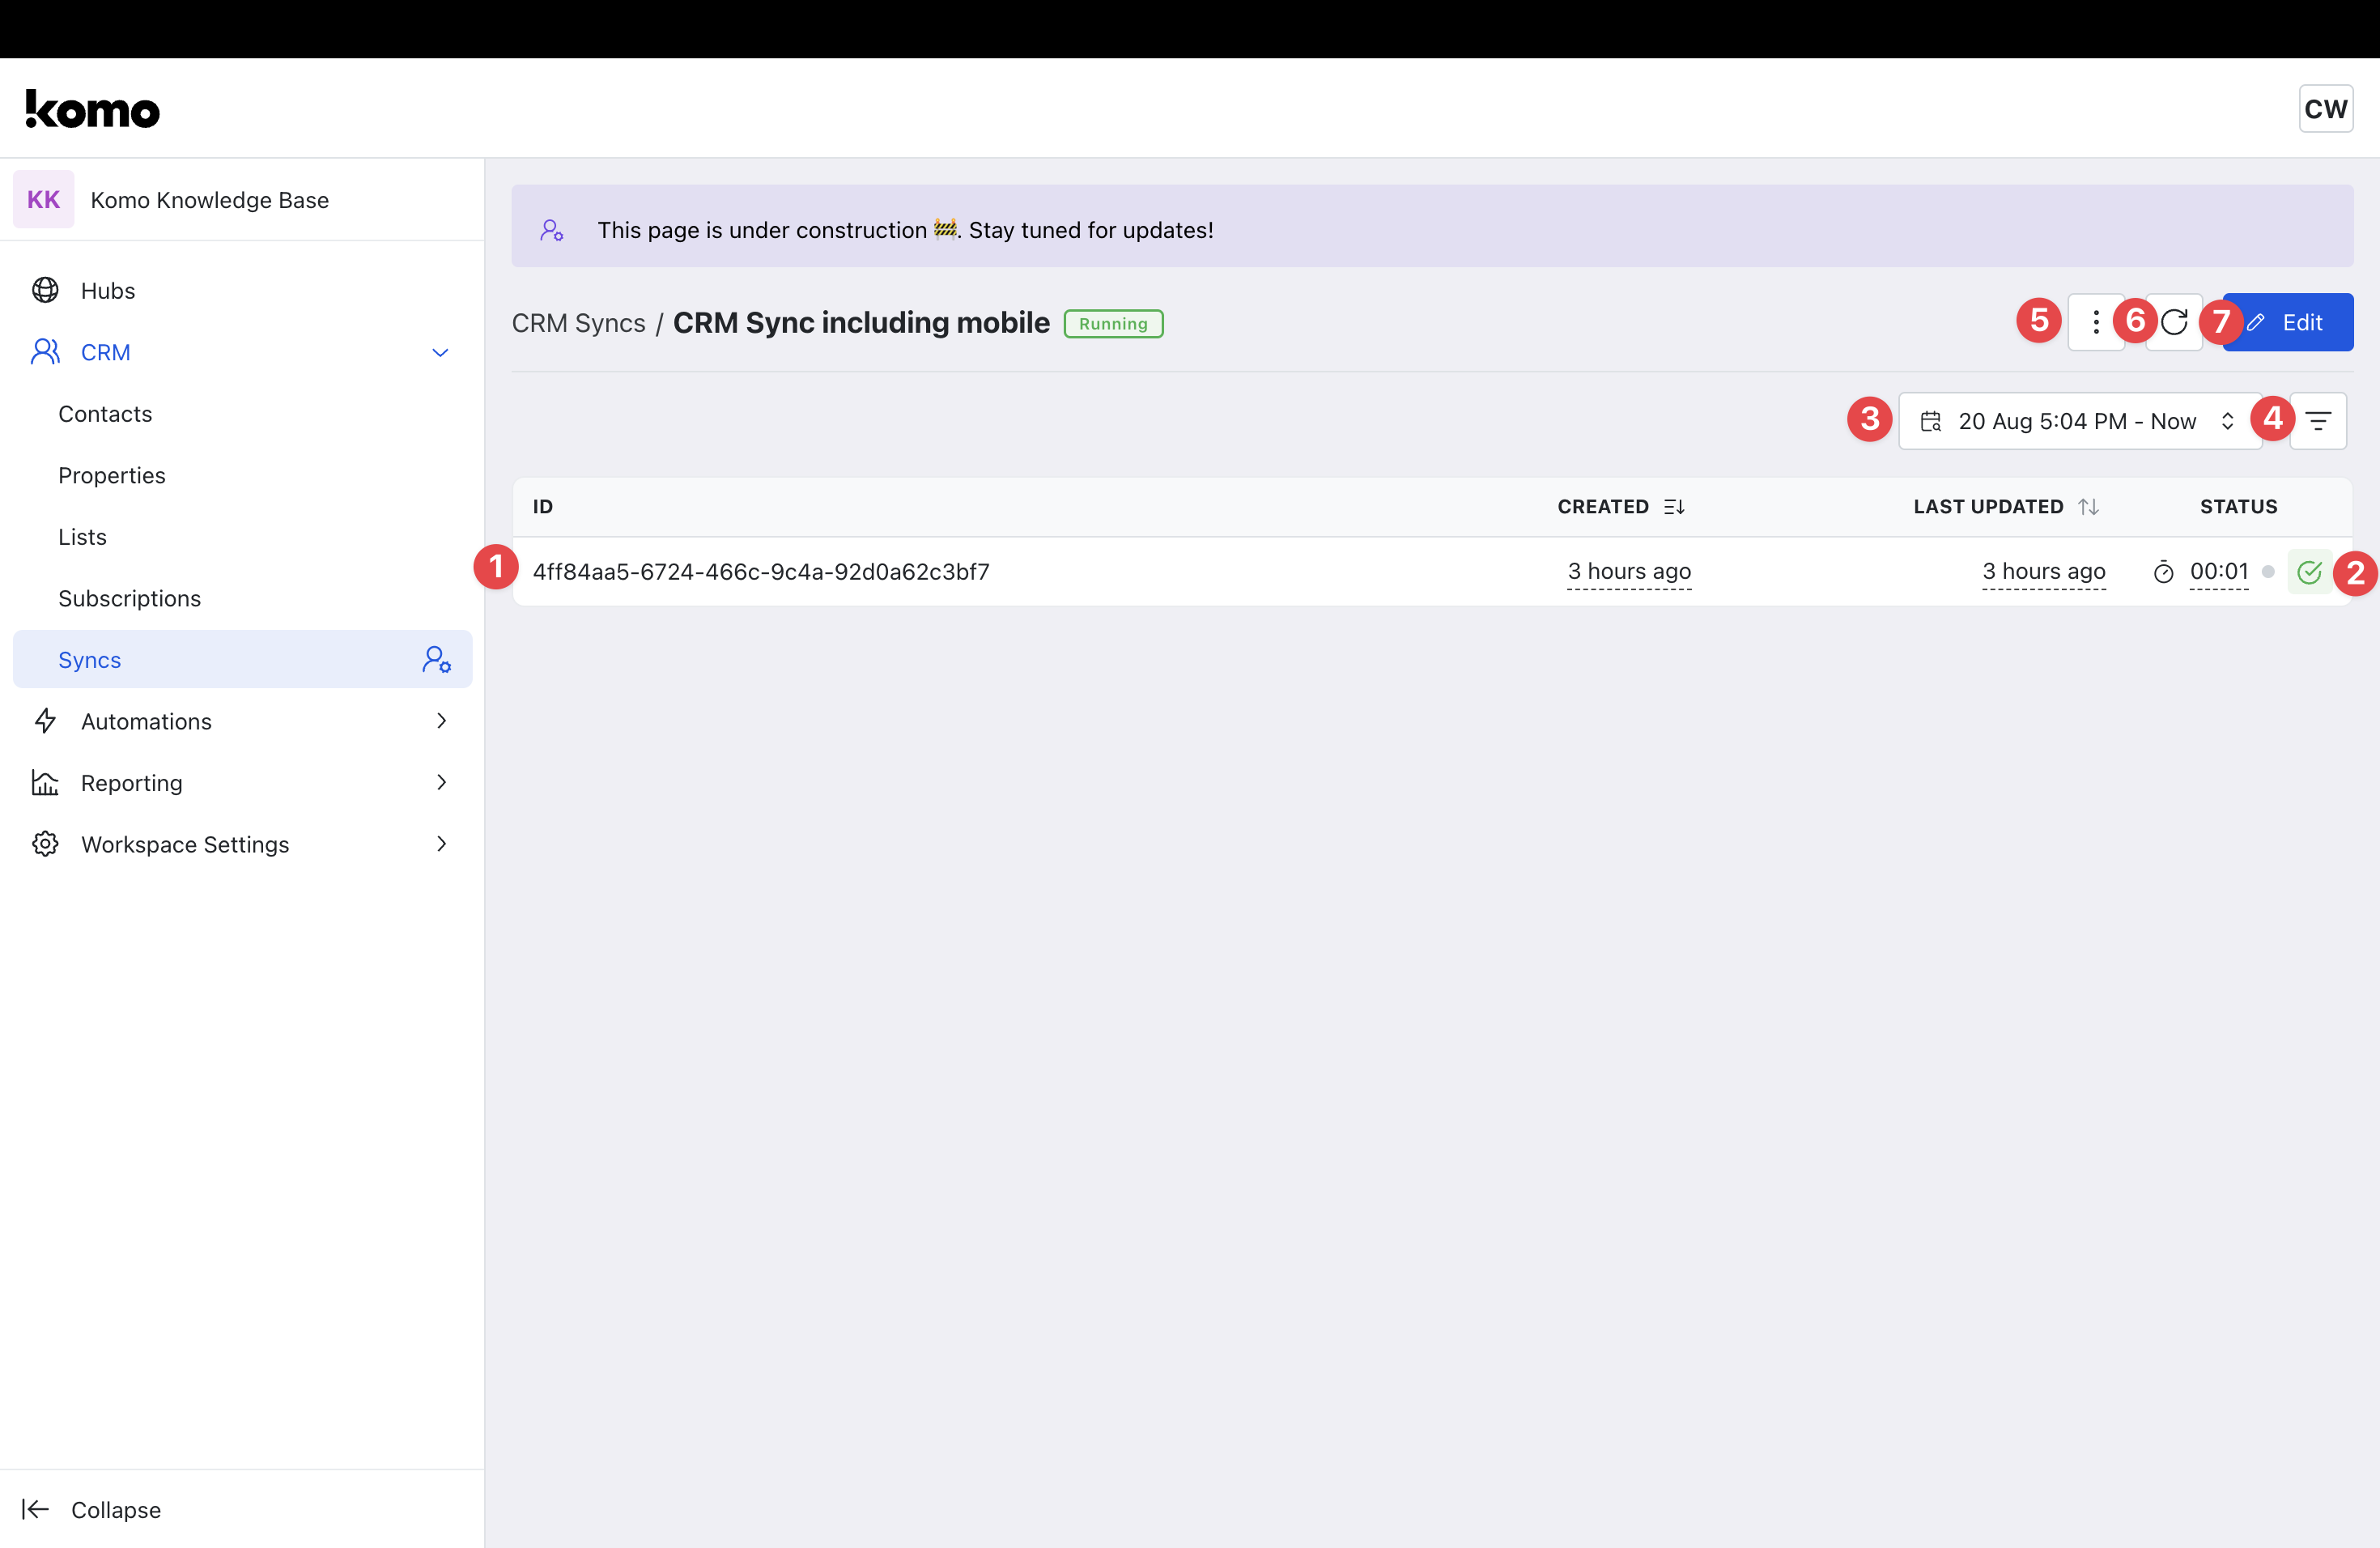Screen dimensions: 2380x1548
Task: Sort by the Created column
Action: tap(1673, 507)
